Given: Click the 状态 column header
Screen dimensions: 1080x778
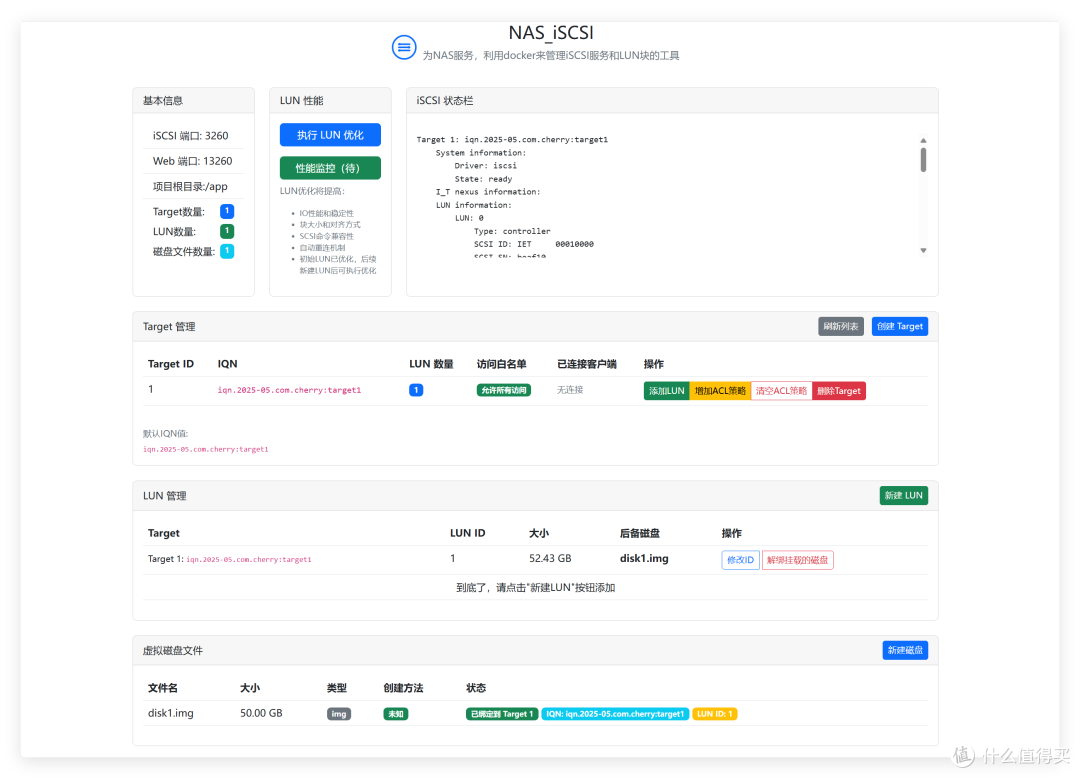Looking at the screenshot, I should click(x=476, y=688).
